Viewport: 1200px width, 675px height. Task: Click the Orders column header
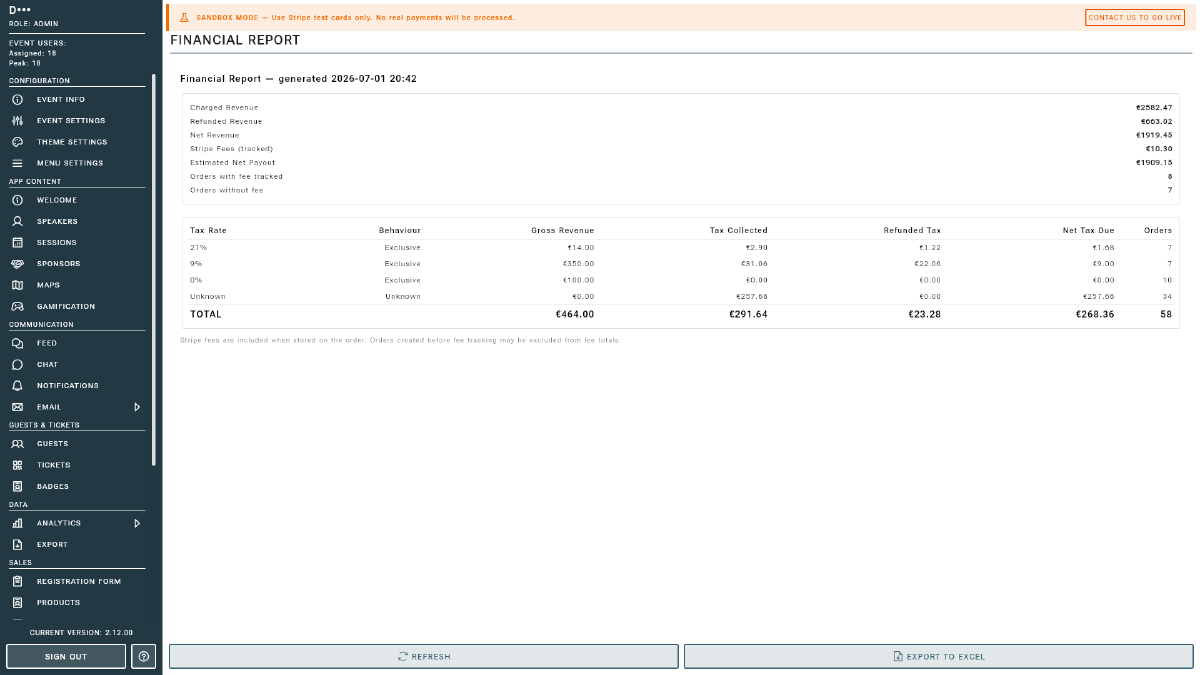tap(1158, 230)
